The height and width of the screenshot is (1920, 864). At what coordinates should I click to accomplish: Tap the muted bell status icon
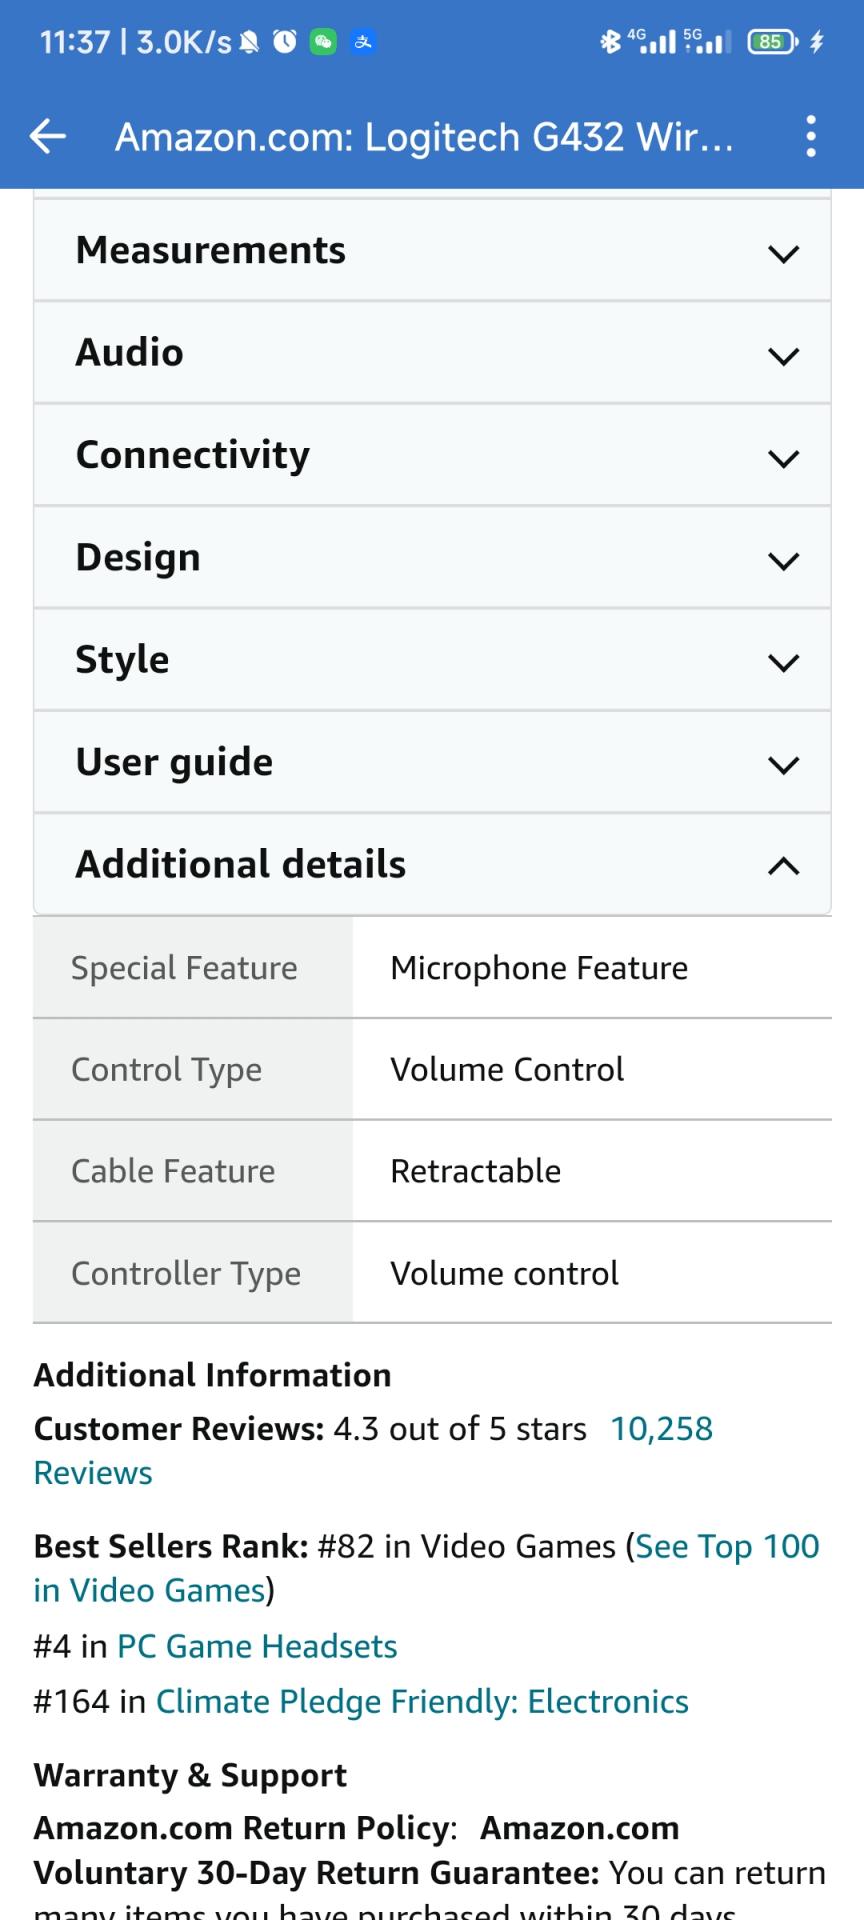point(250,41)
